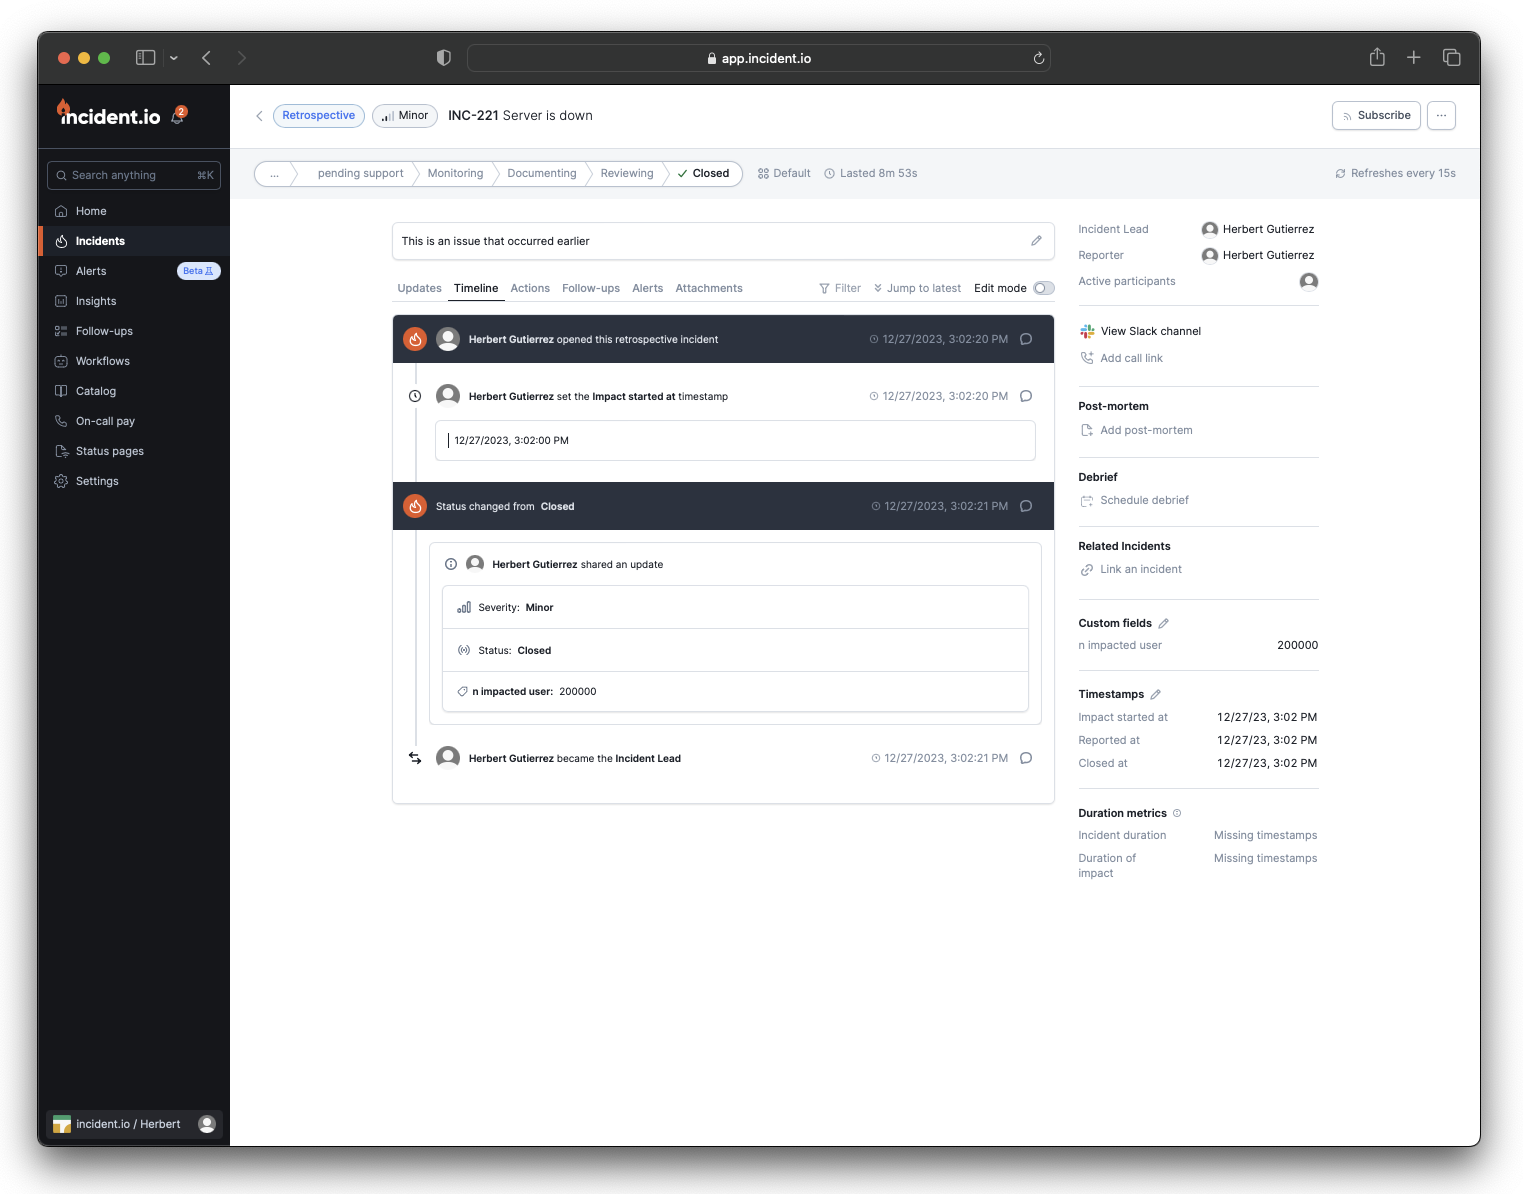Switch to the Follow-ups tab in the incident

tap(591, 288)
